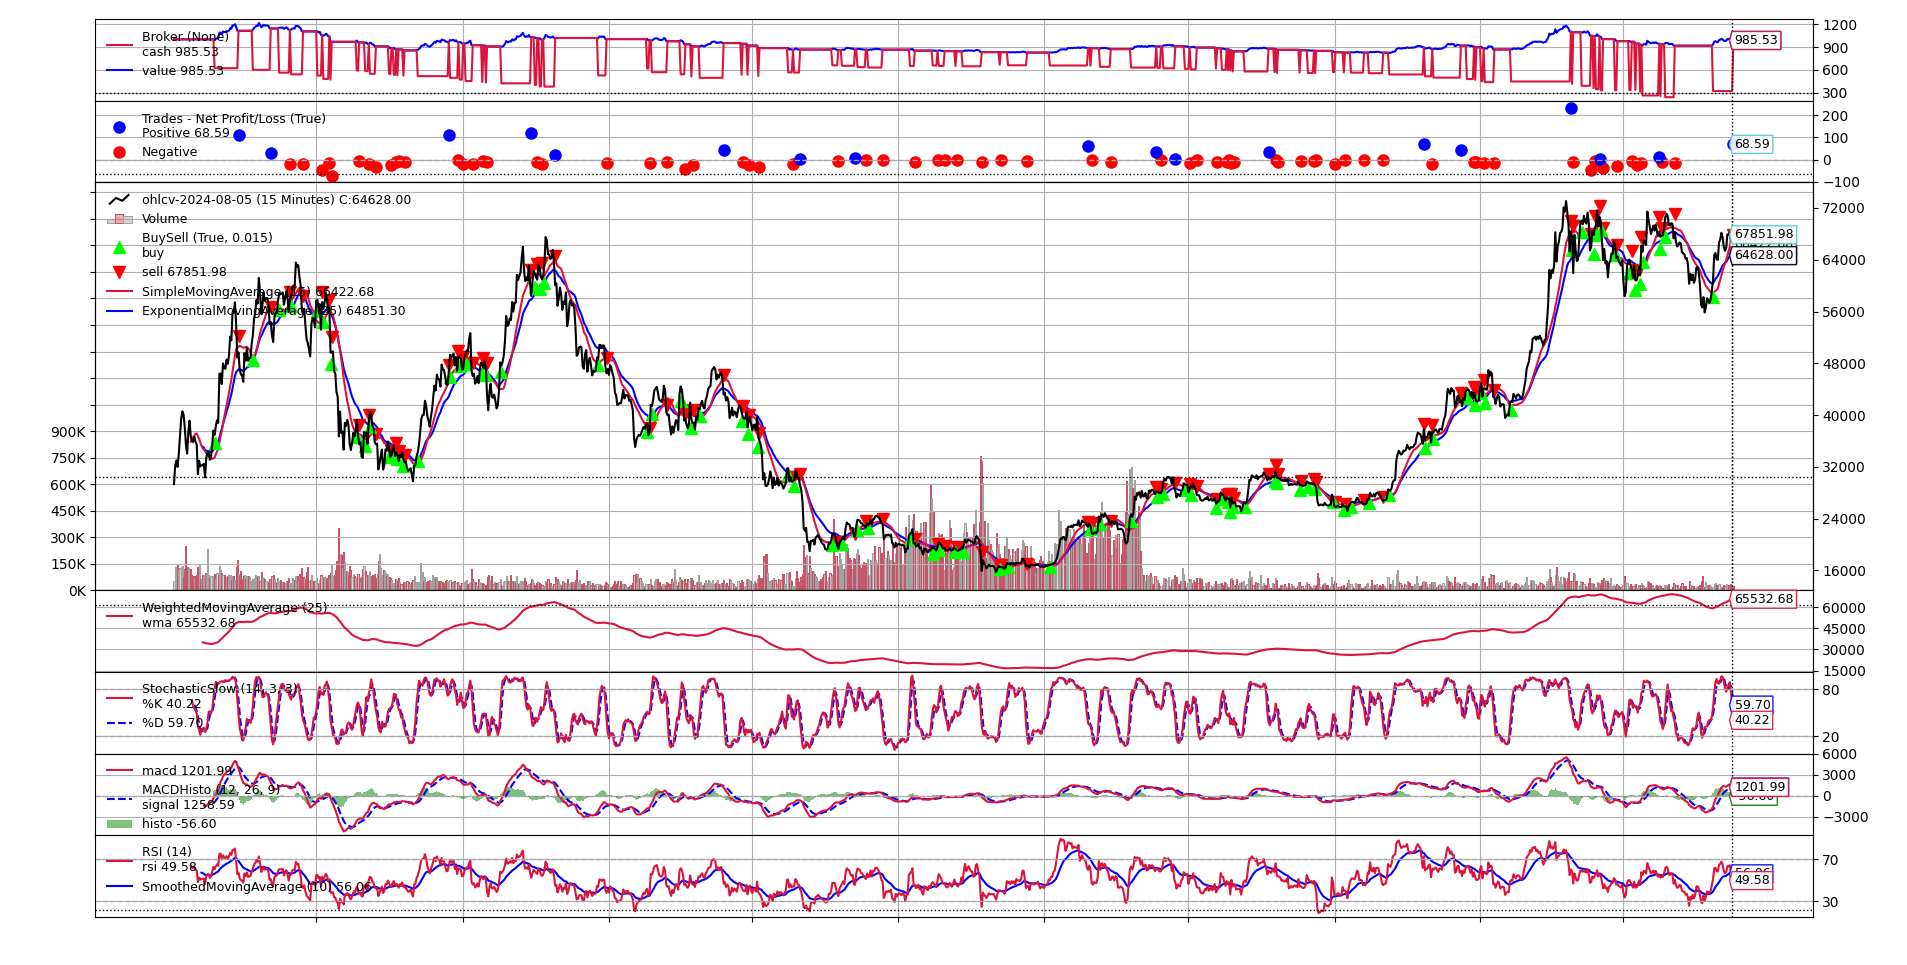The height and width of the screenshot is (965, 1907).
Task: Click the WeightedMovingAverage (25) legend label
Action: [x=234, y=608]
